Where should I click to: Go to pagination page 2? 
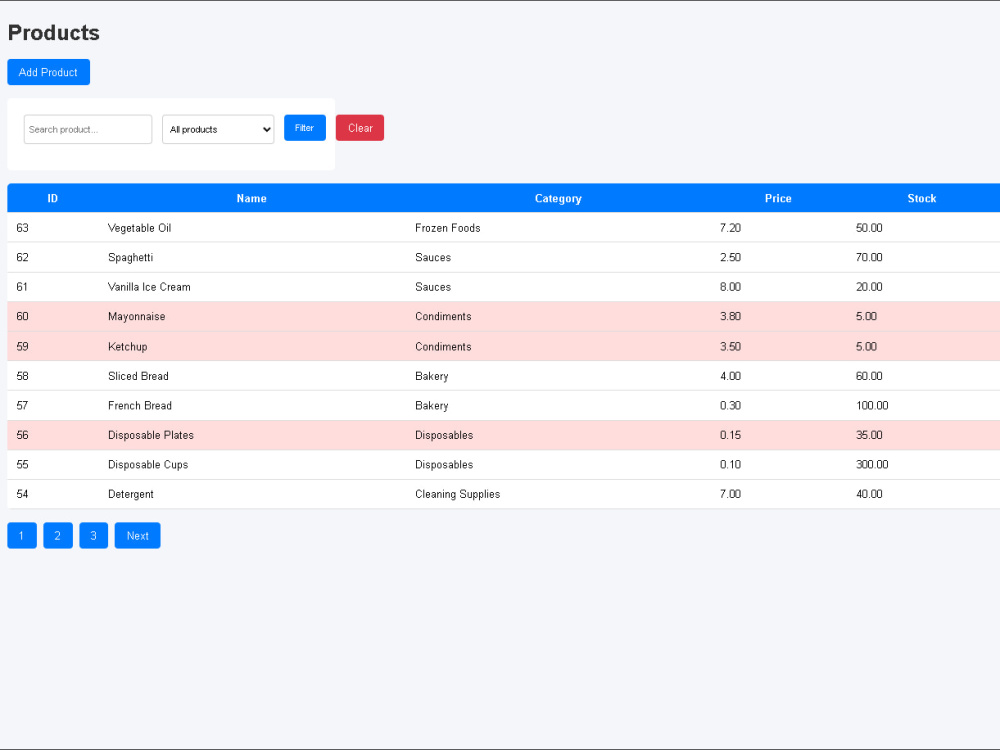point(58,536)
